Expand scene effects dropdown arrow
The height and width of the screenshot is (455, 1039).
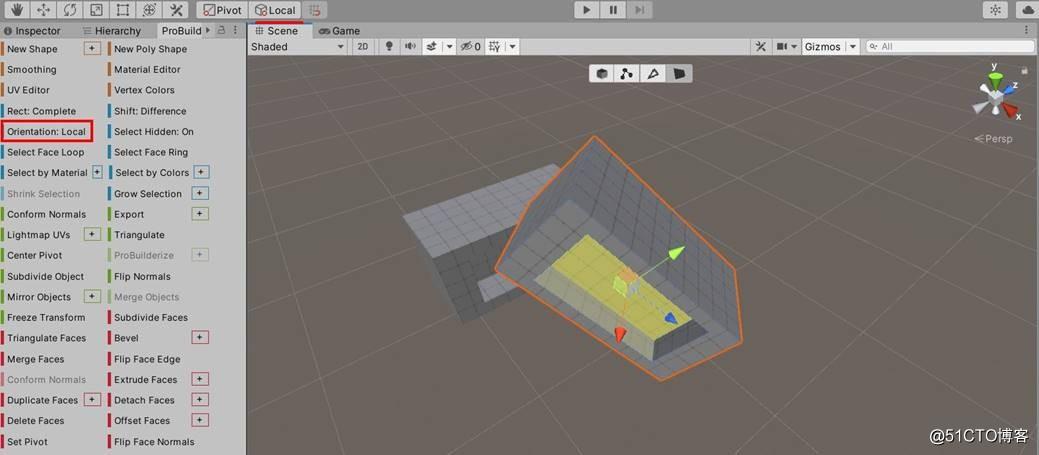[x=449, y=46]
